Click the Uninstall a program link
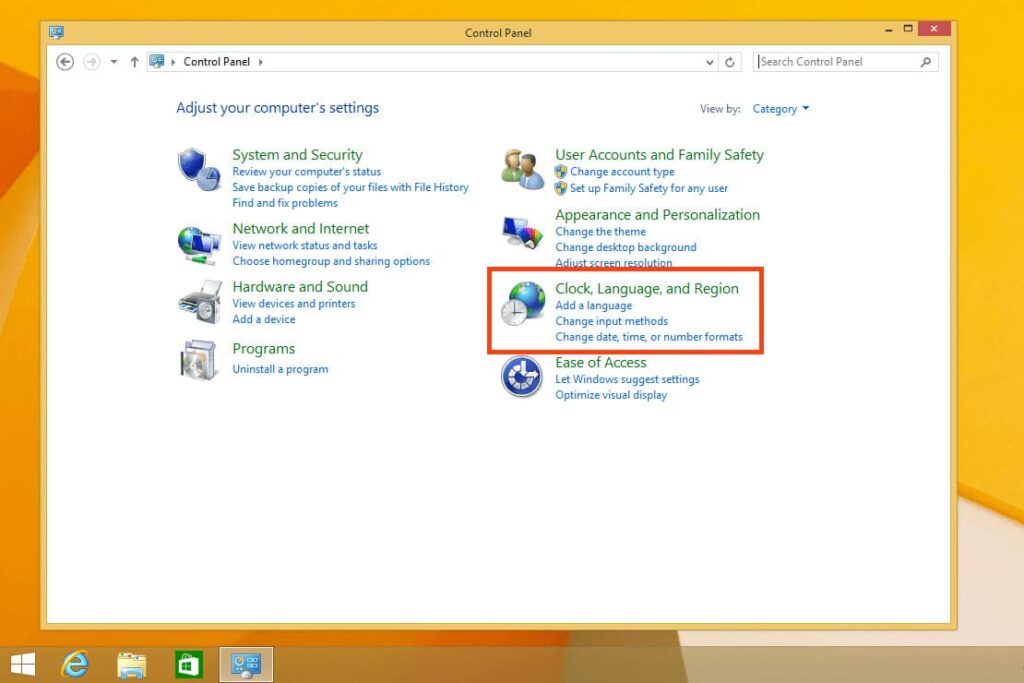Screen dimensions: 1024x683 (x=280, y=369)
